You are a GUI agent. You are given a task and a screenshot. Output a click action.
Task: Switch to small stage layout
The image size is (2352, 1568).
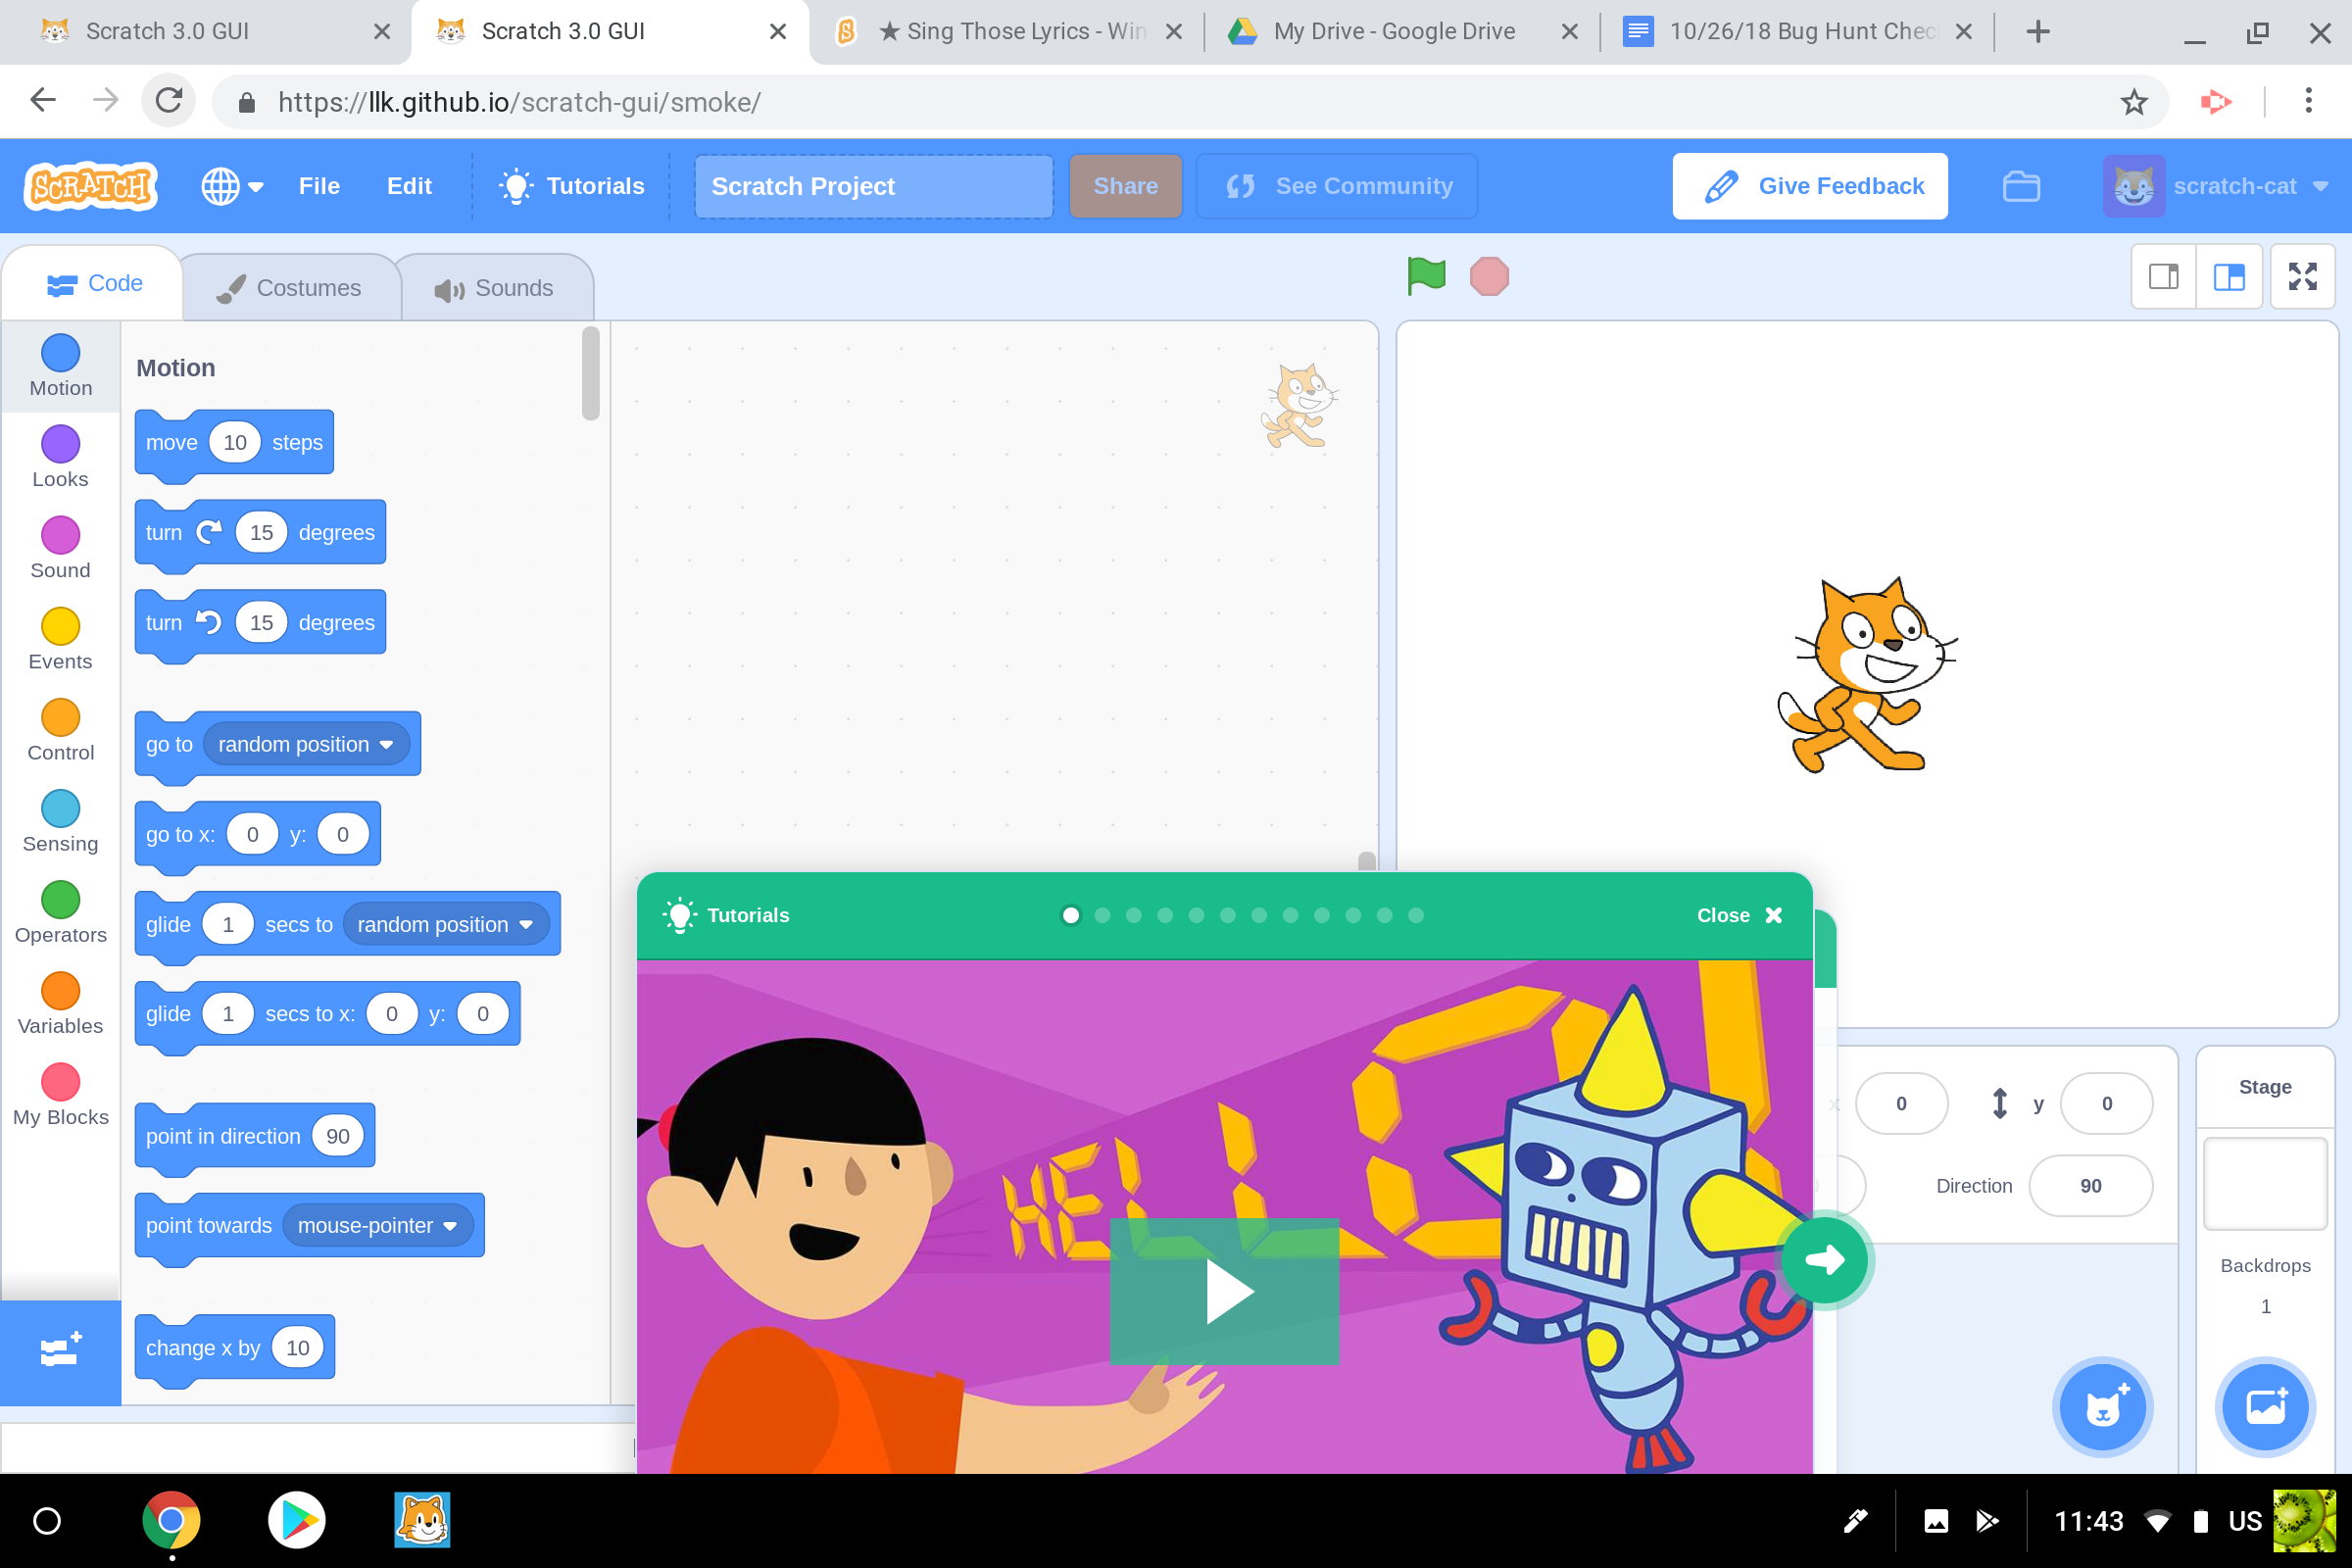(x=2163, y=276)
